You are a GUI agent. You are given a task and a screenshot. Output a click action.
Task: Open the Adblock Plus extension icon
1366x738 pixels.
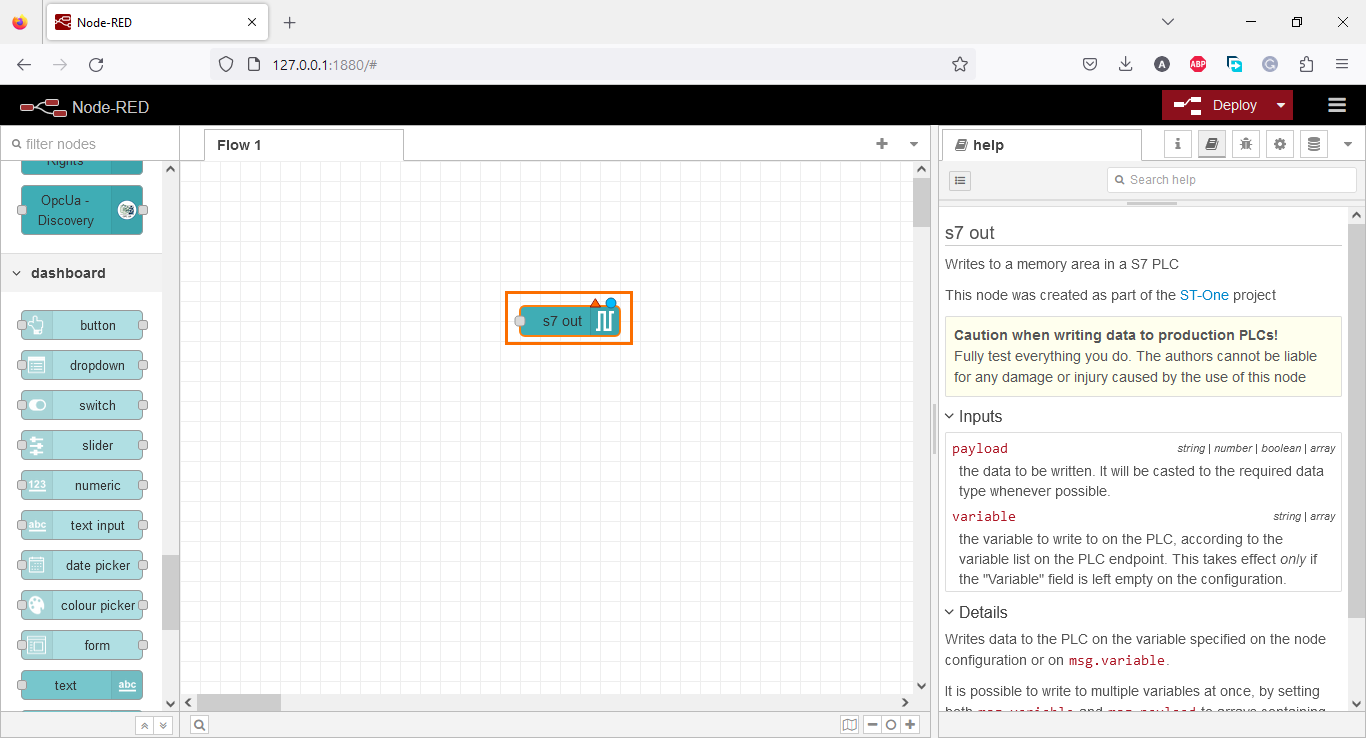1198,64
